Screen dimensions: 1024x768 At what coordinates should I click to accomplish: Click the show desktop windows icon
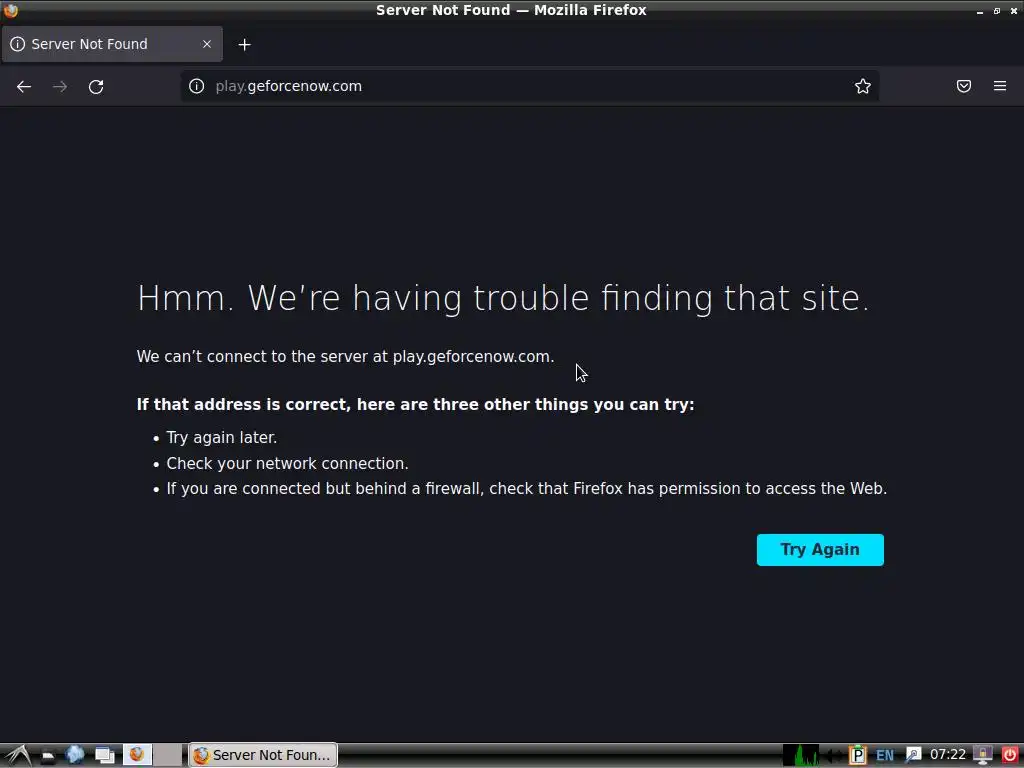pyautogui.click(x=104, y=756)
